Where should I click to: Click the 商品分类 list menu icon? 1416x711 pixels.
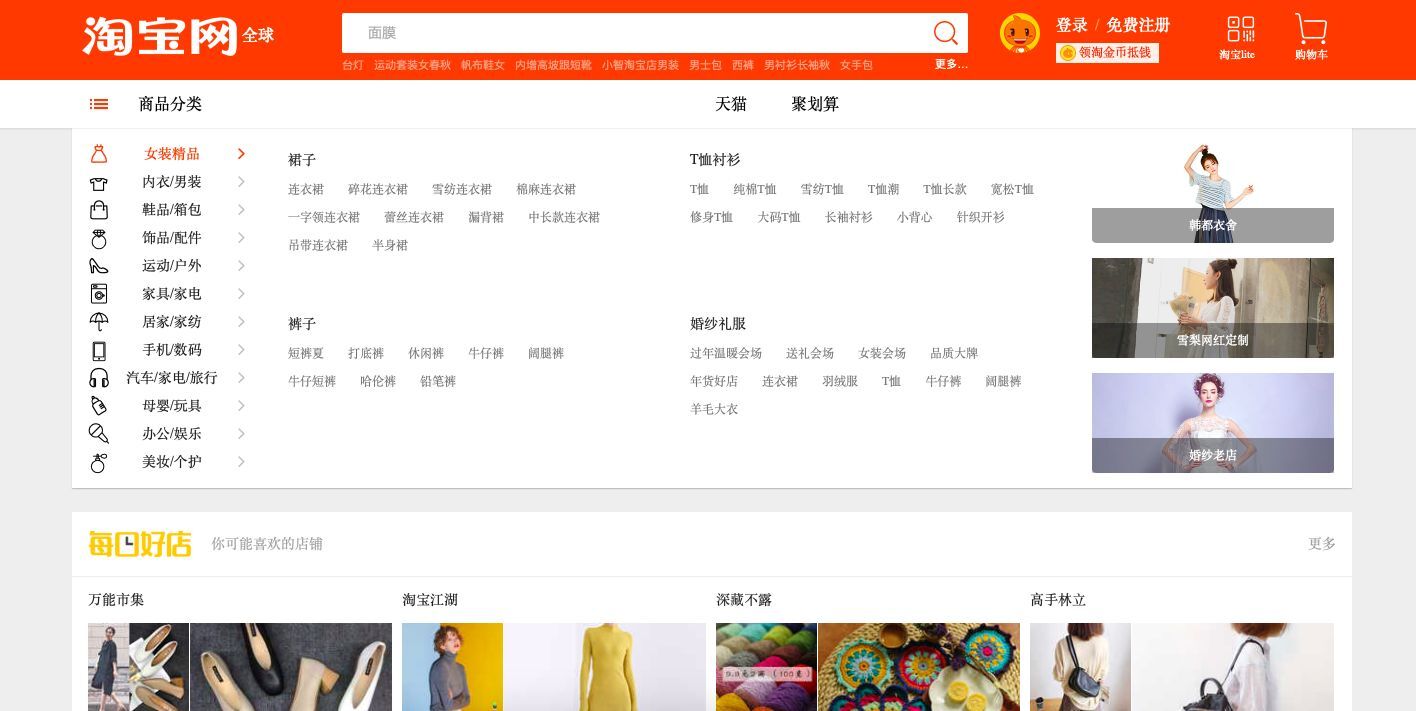click(99, 104)
